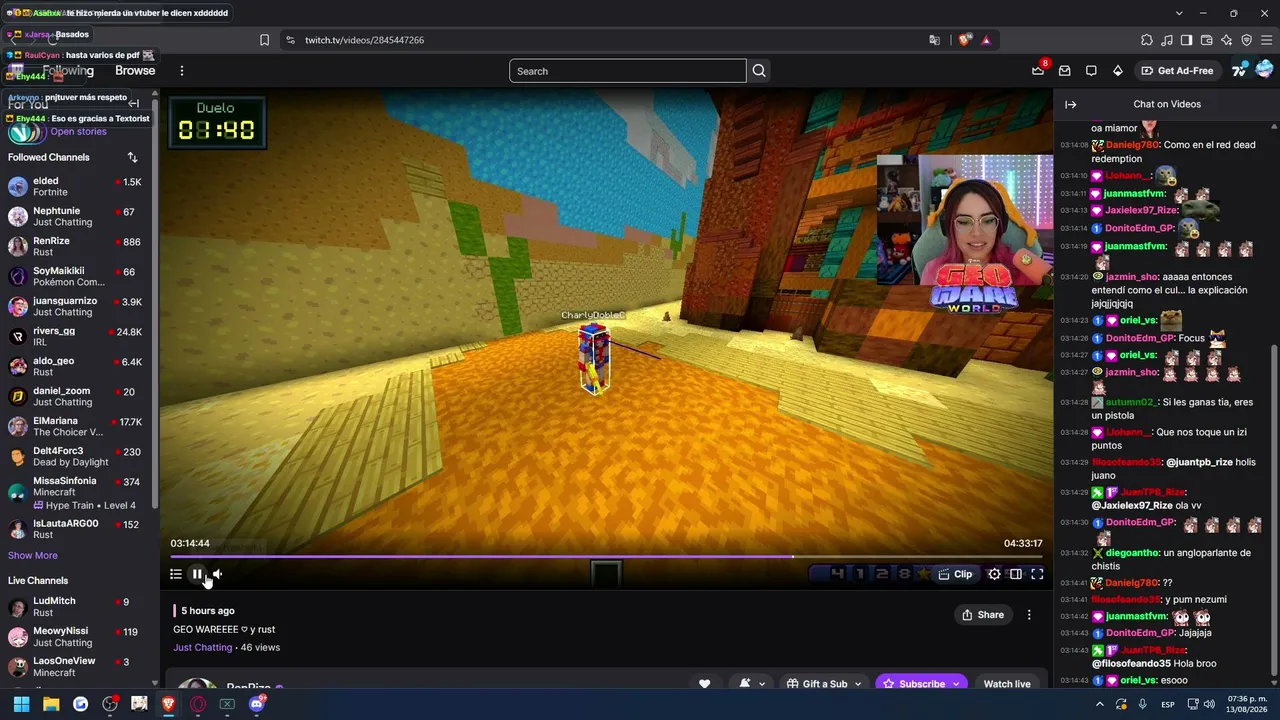
Task: Toggle theatre mode in the player
Action: pos(1016,574)
